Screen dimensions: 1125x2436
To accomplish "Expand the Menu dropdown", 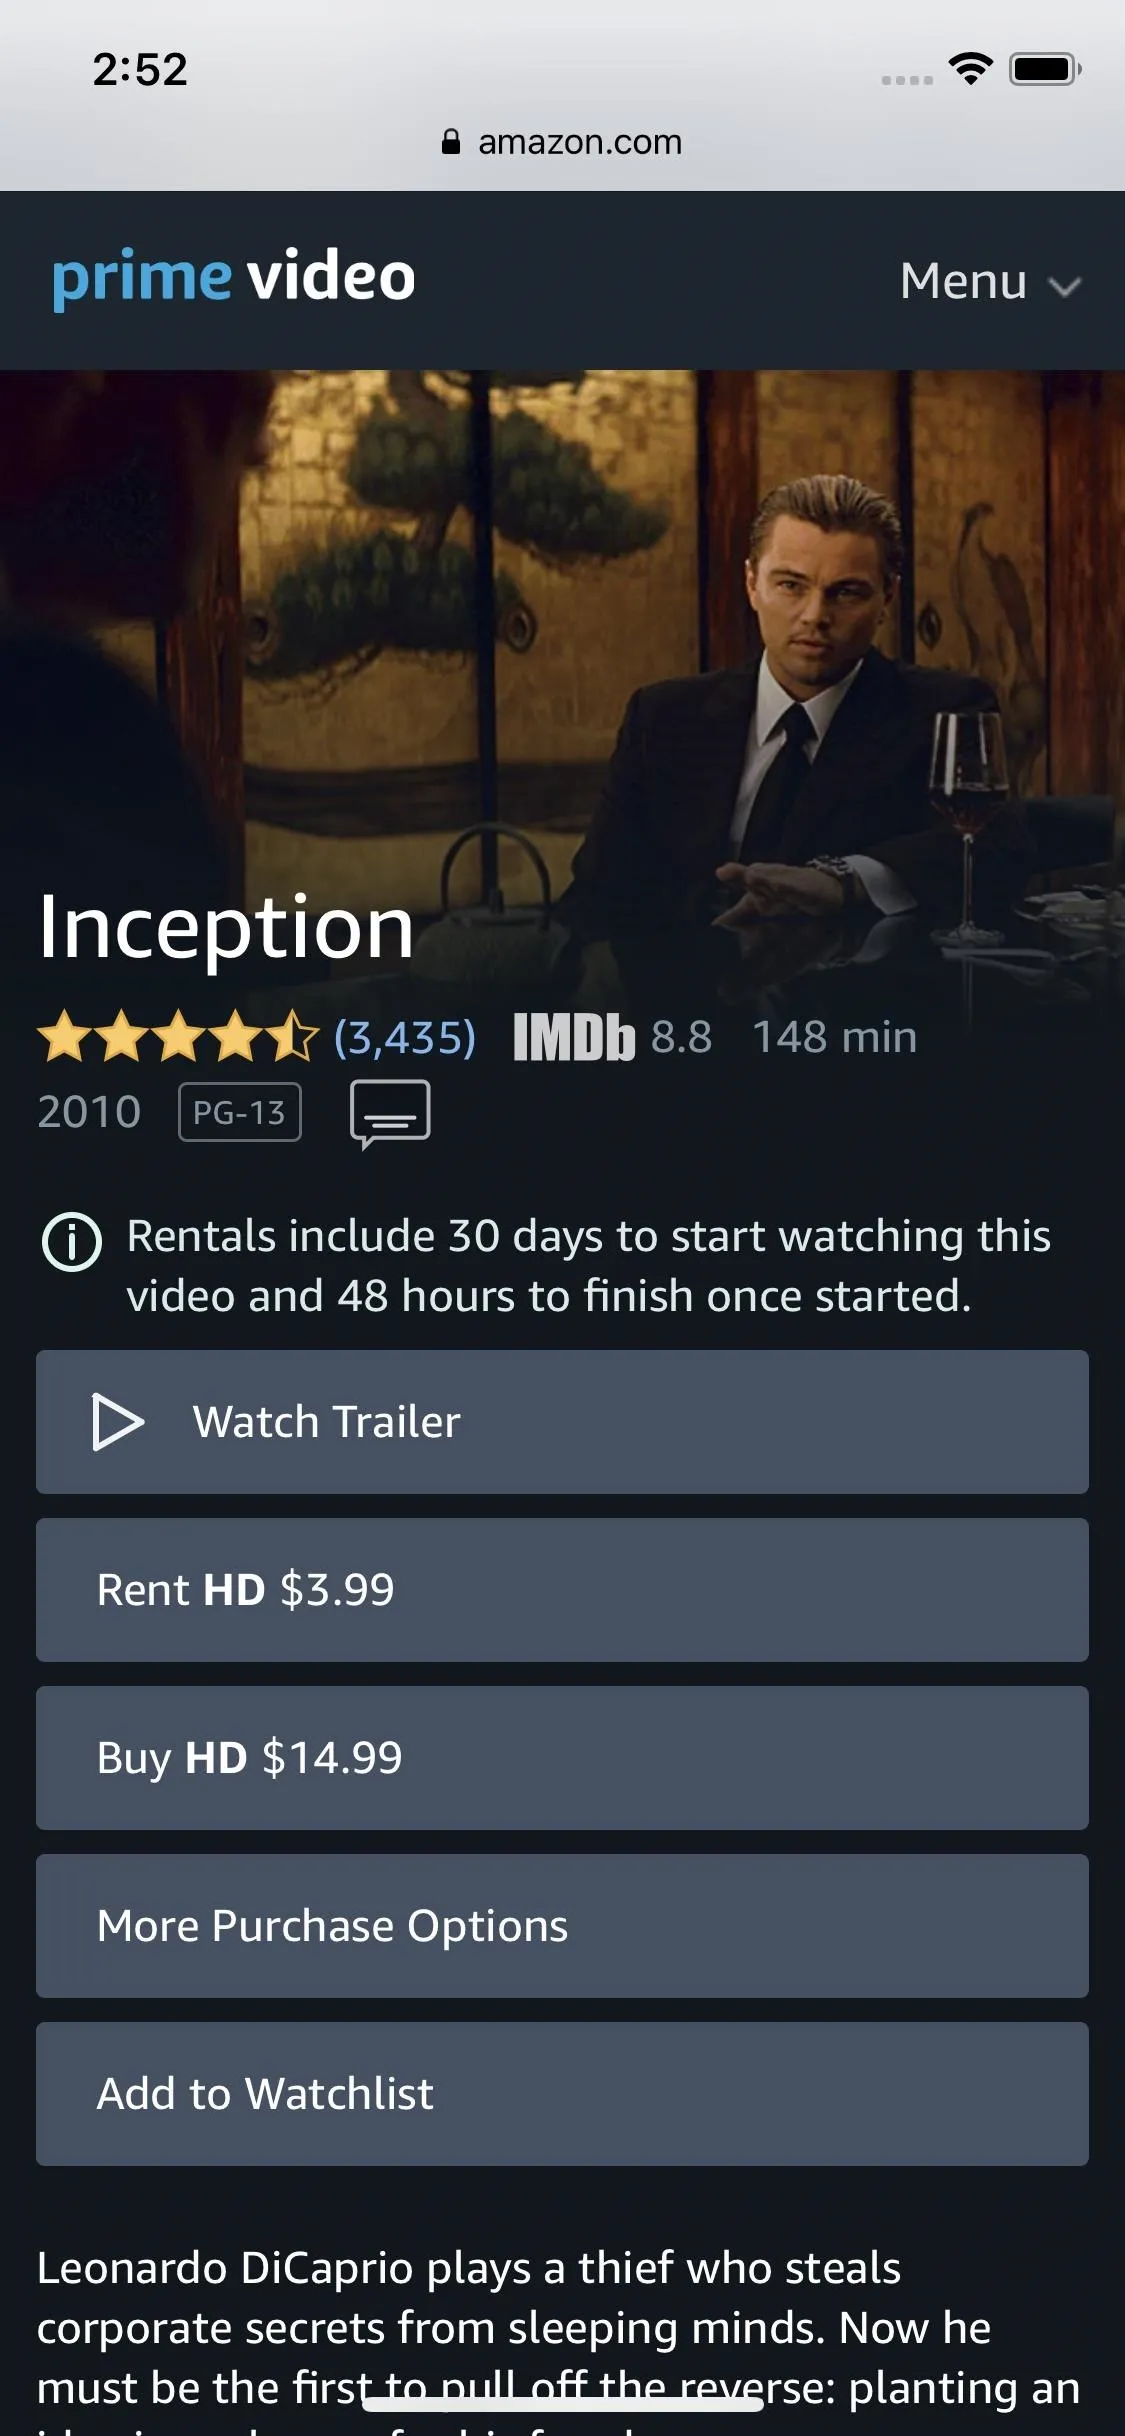I will click(x=990, y=281).
